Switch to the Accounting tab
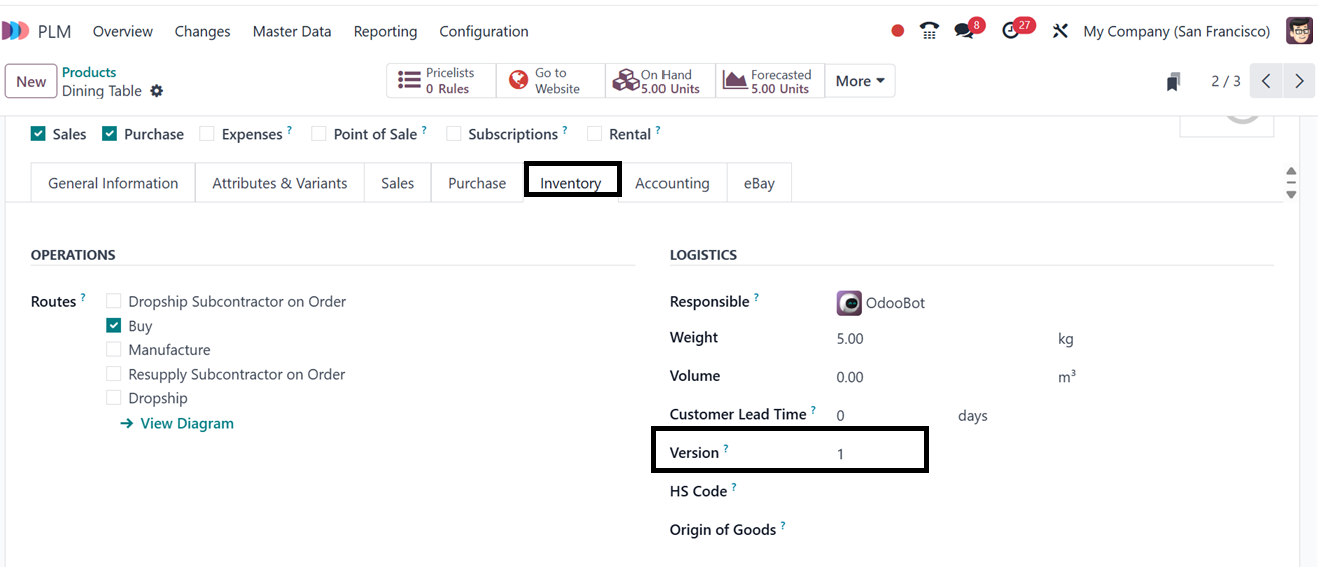This screenshot has width=1318, height=567. coord(672,183)
